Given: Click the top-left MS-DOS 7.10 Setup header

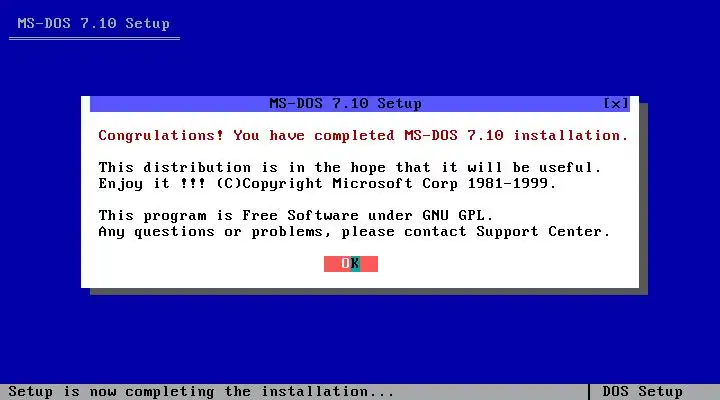Looking at the screenshot, I should (94, 23).
